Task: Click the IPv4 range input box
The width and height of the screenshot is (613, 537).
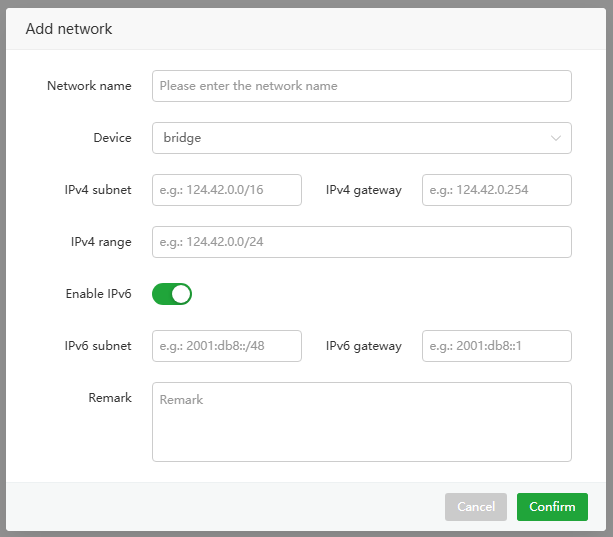Action: click(x=361, y=242)
